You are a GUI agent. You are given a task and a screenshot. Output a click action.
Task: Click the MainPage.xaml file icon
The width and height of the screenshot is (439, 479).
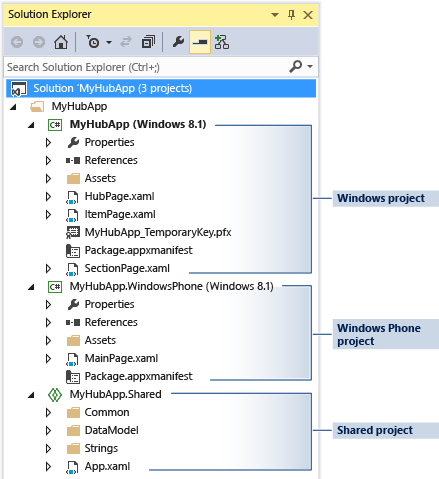click(73, 359)
